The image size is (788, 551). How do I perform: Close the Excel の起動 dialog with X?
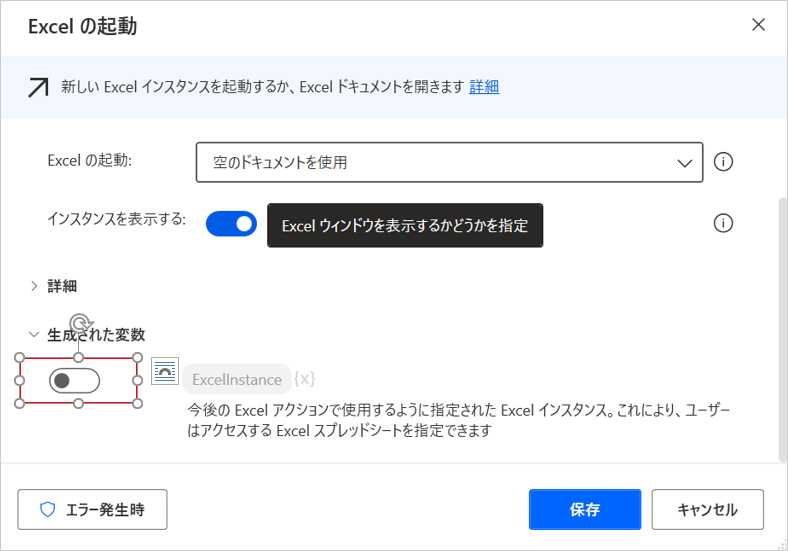(x=759, y=25)
